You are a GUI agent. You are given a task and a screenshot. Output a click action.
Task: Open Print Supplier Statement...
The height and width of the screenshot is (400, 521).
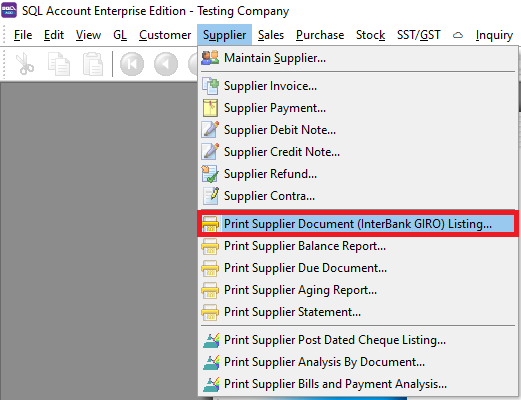[358, 312]
